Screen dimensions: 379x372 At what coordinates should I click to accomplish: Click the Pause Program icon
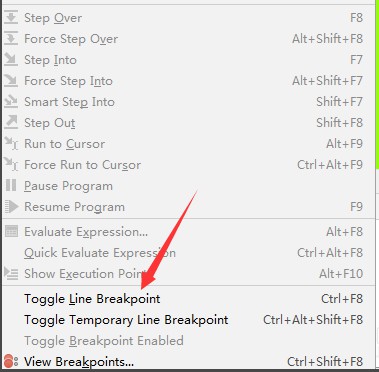(11, 186)
